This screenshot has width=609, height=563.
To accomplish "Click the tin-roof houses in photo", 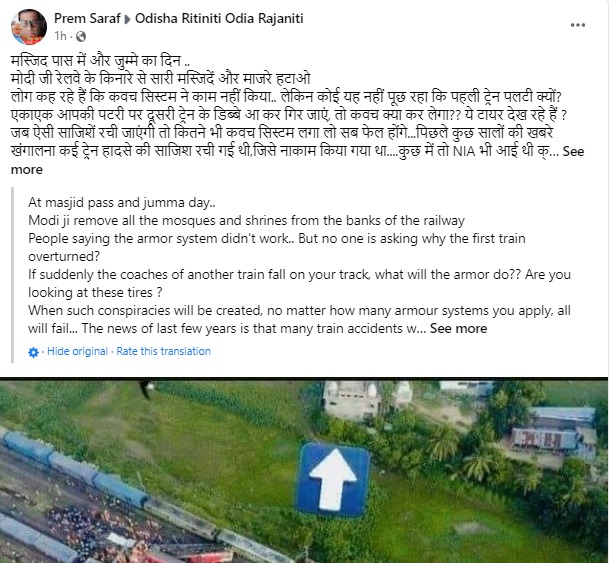I will [553, 431].
